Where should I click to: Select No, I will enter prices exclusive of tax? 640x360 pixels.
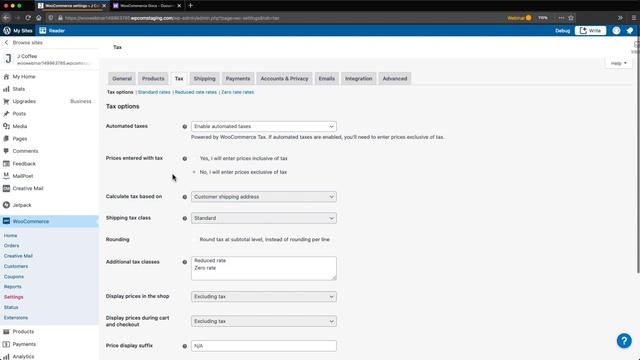[194, 172]
